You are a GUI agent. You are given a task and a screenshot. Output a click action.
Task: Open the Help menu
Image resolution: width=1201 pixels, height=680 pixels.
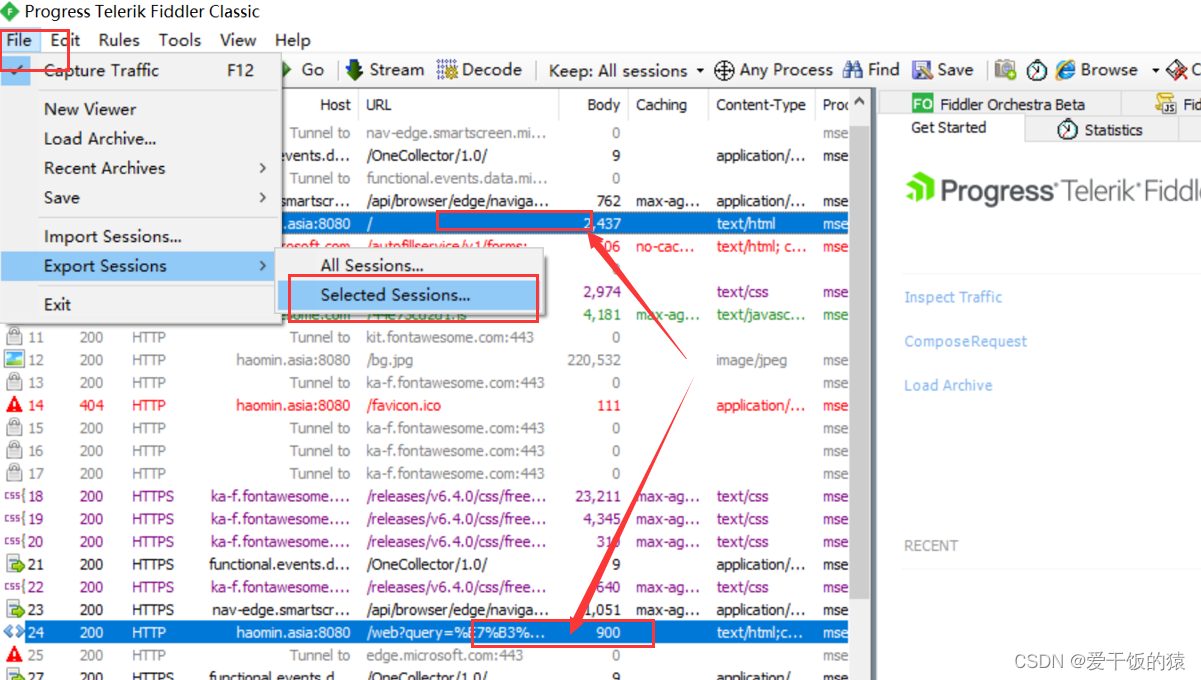pyautogui.click(x=293, y=40)
